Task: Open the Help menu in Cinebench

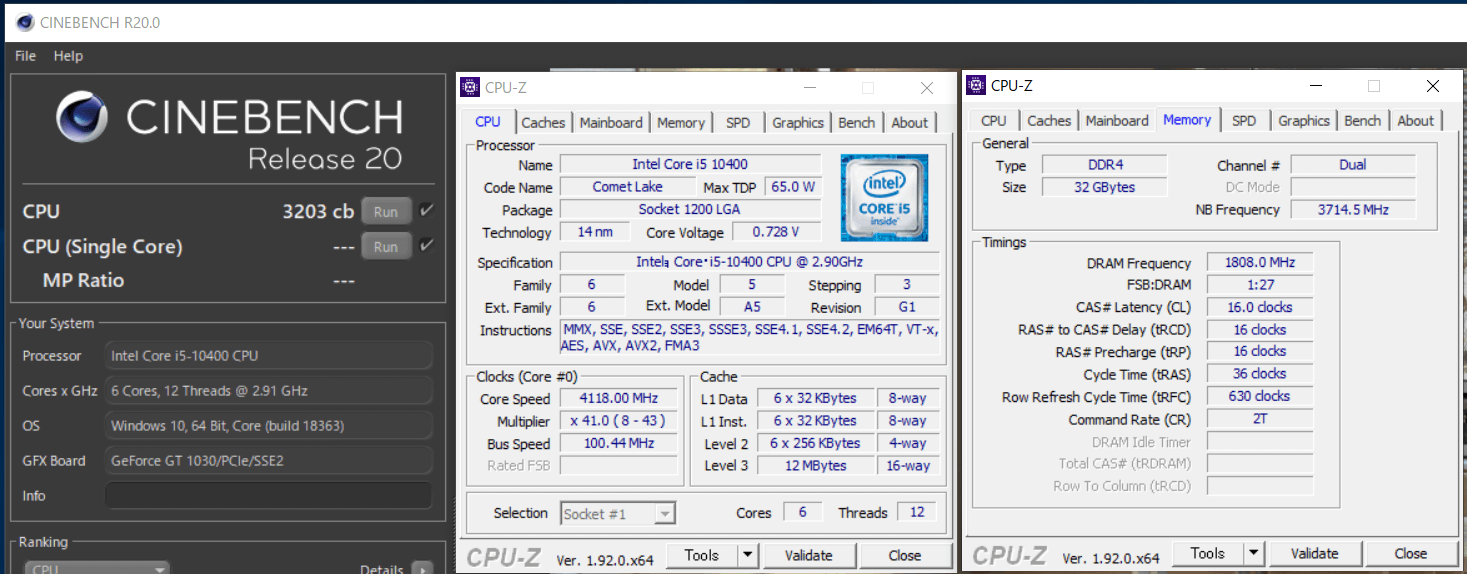Action: 68,56
